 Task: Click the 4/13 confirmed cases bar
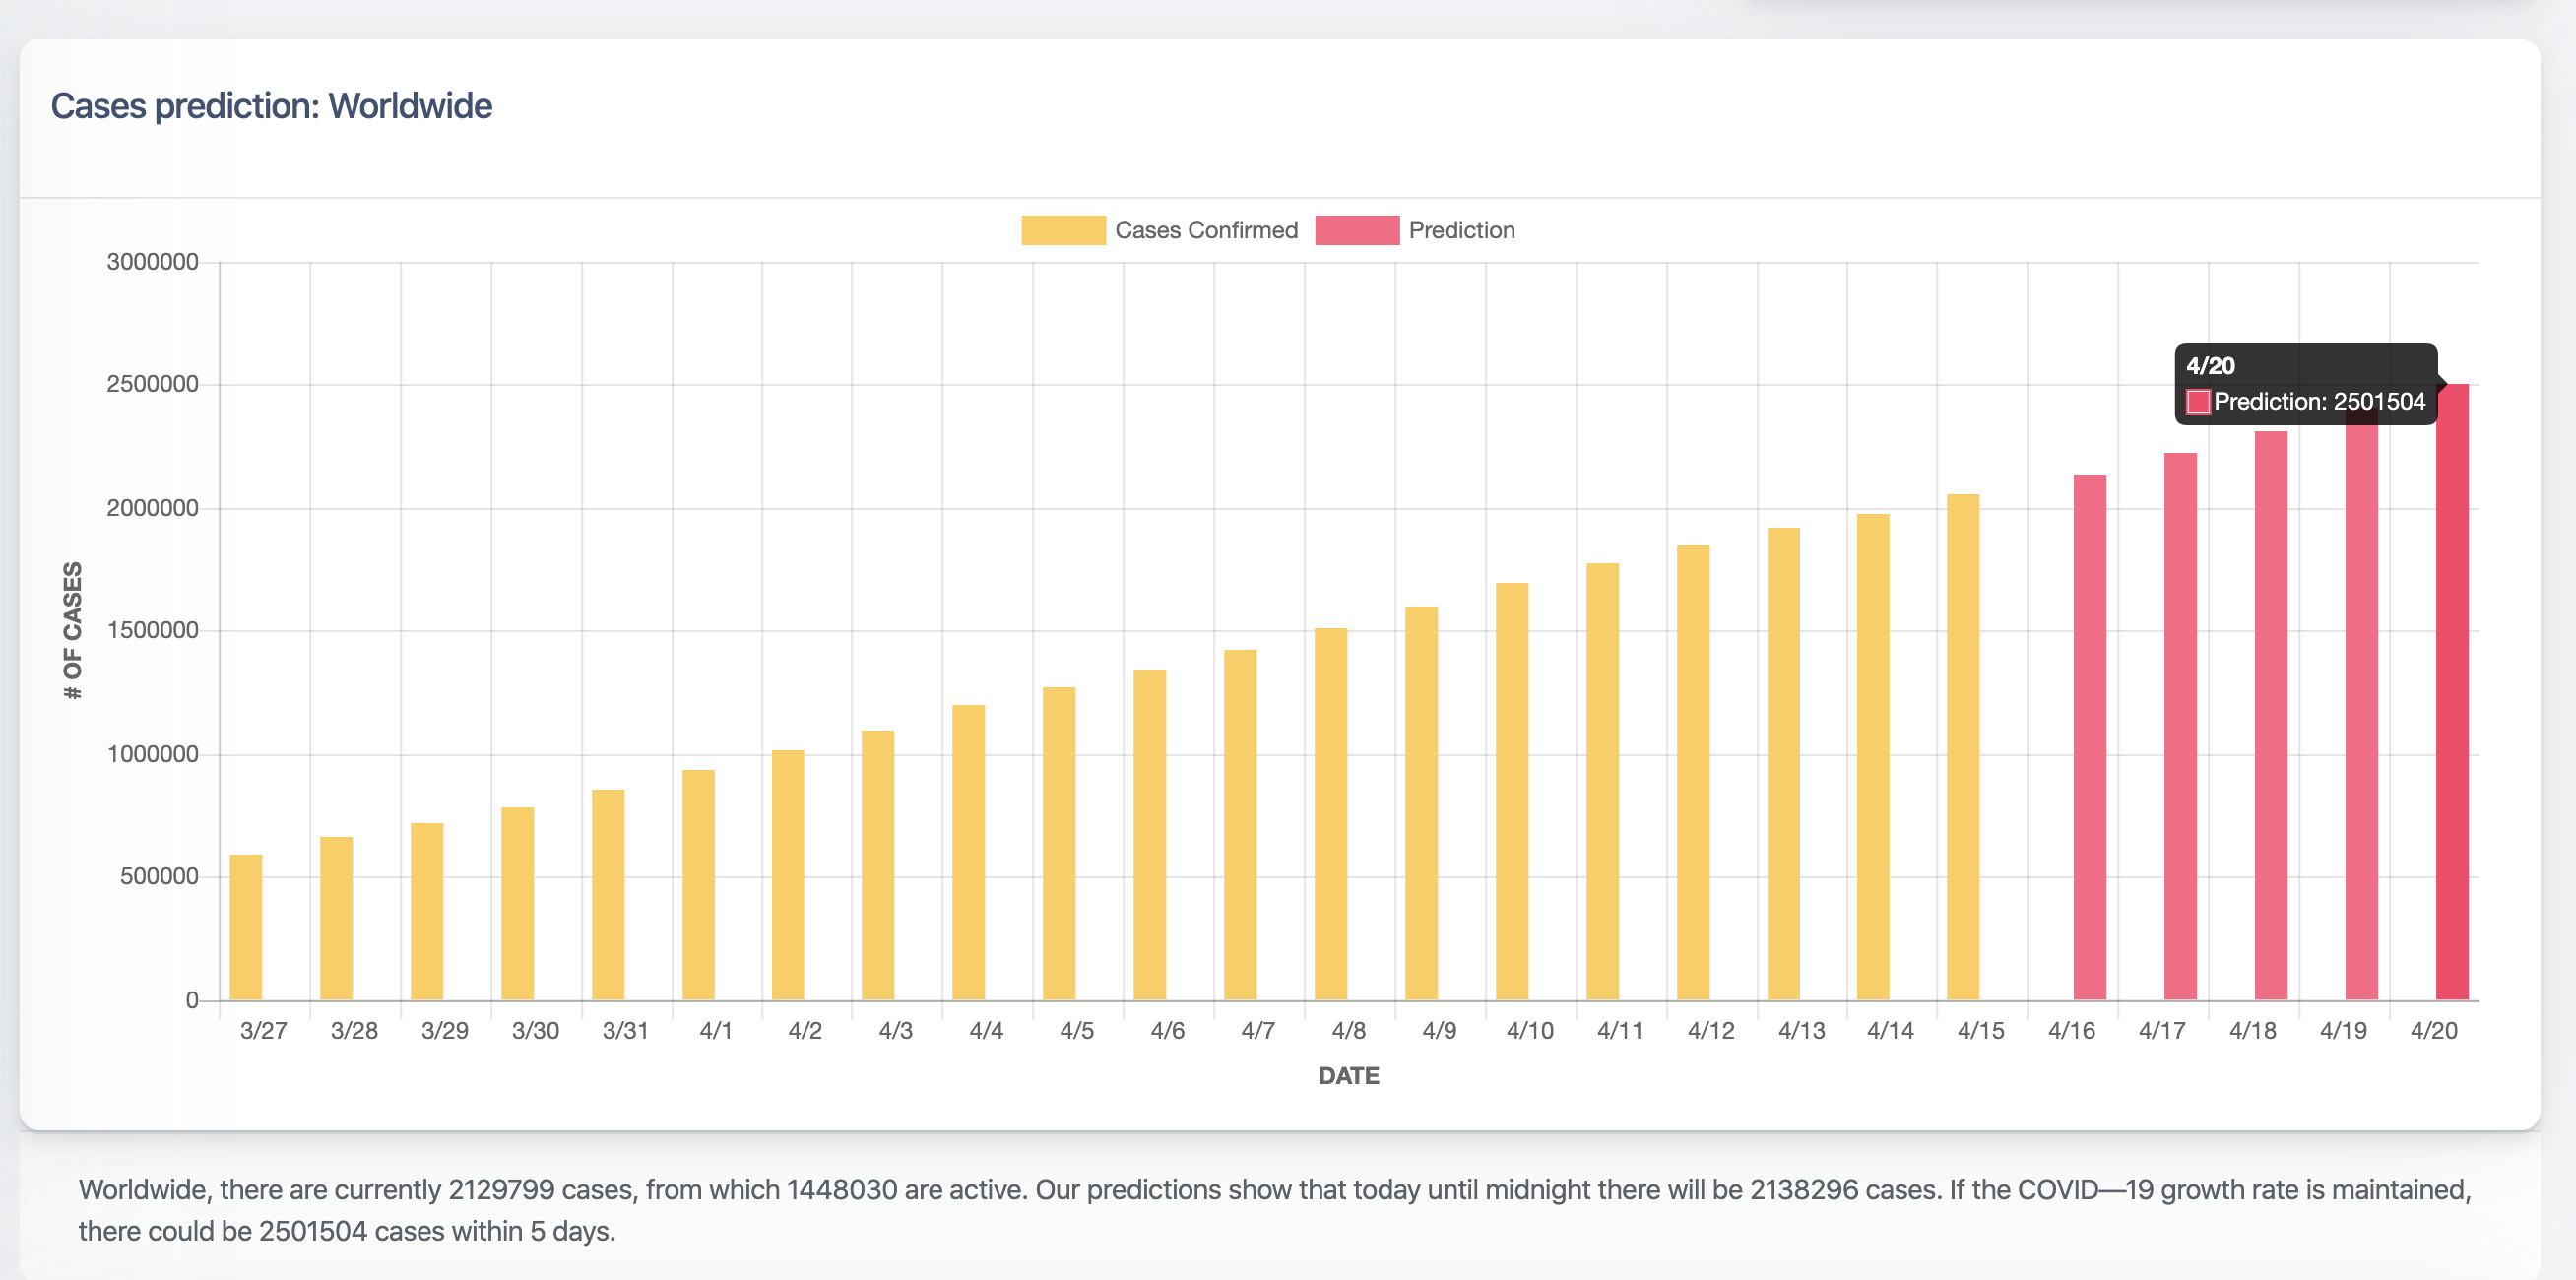tap(1783, 764)
